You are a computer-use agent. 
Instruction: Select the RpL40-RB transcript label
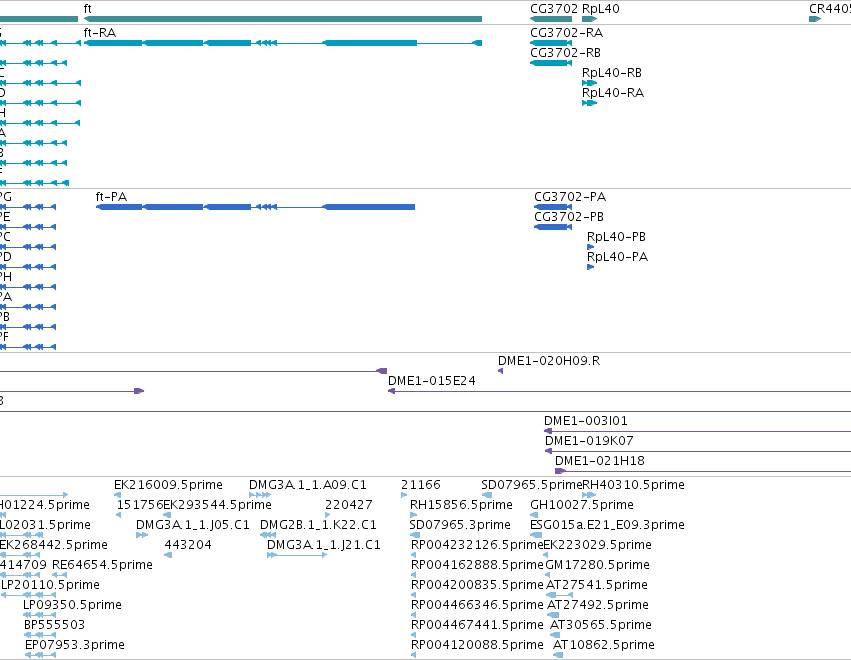(612, 73)
